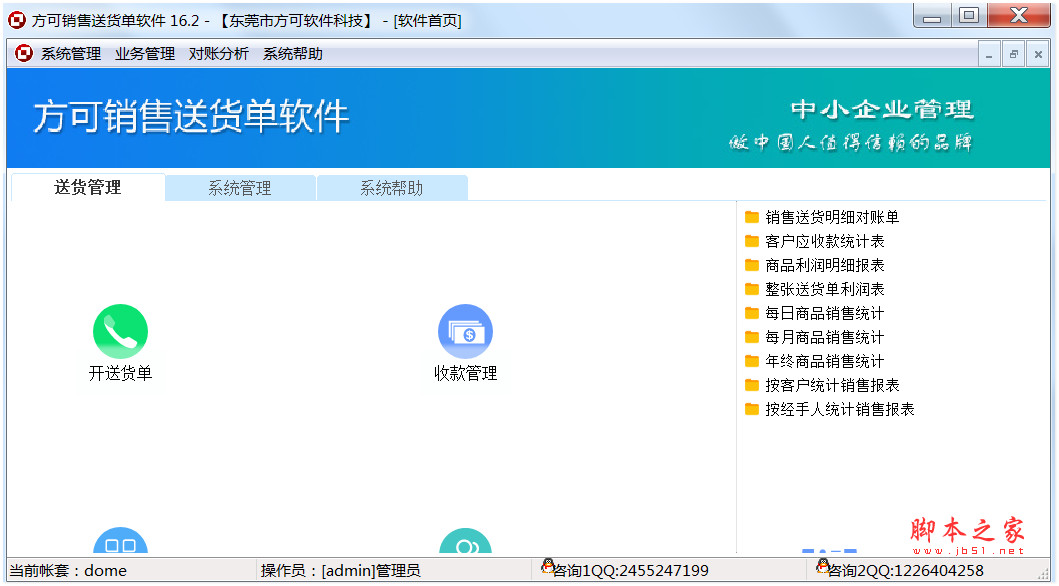This screenshot has height=586, width=1059.
Task: Click the red app logo in menu bar
Action: click(24, 53)
